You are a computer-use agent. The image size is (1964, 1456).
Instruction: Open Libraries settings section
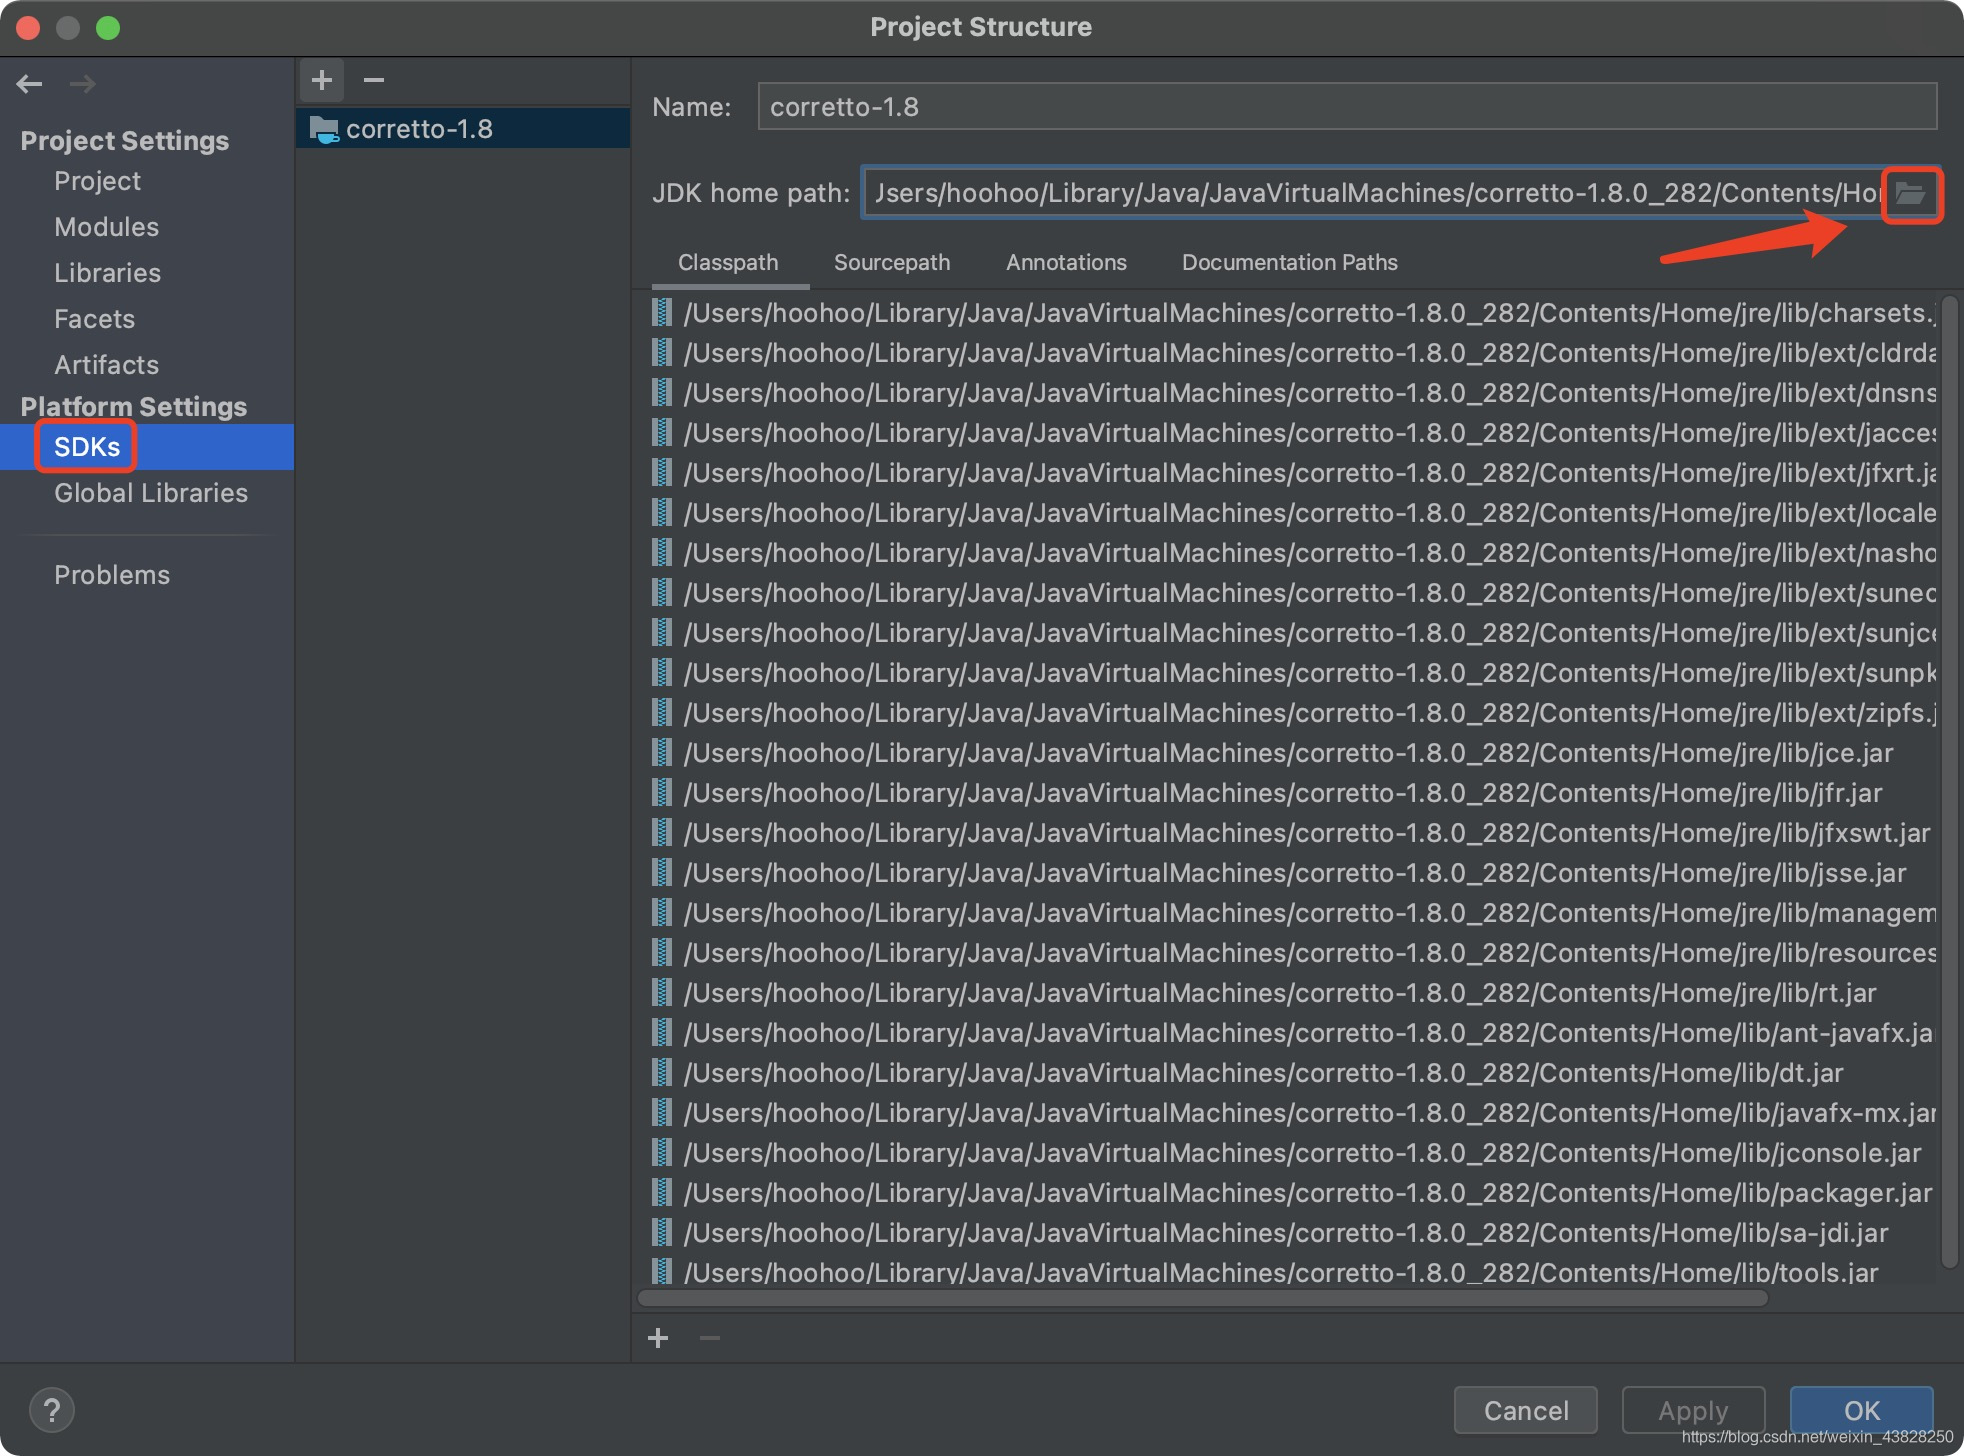(107, 273)
